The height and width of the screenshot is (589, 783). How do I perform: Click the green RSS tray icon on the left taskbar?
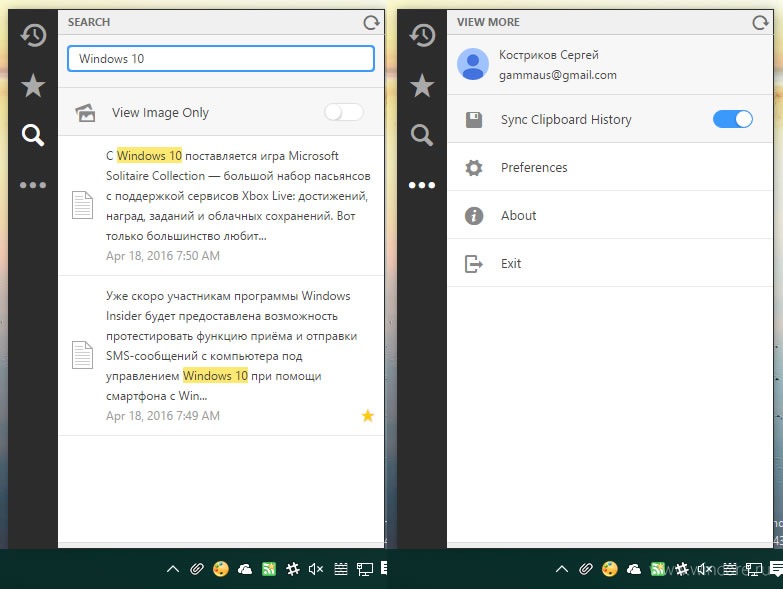269,569
